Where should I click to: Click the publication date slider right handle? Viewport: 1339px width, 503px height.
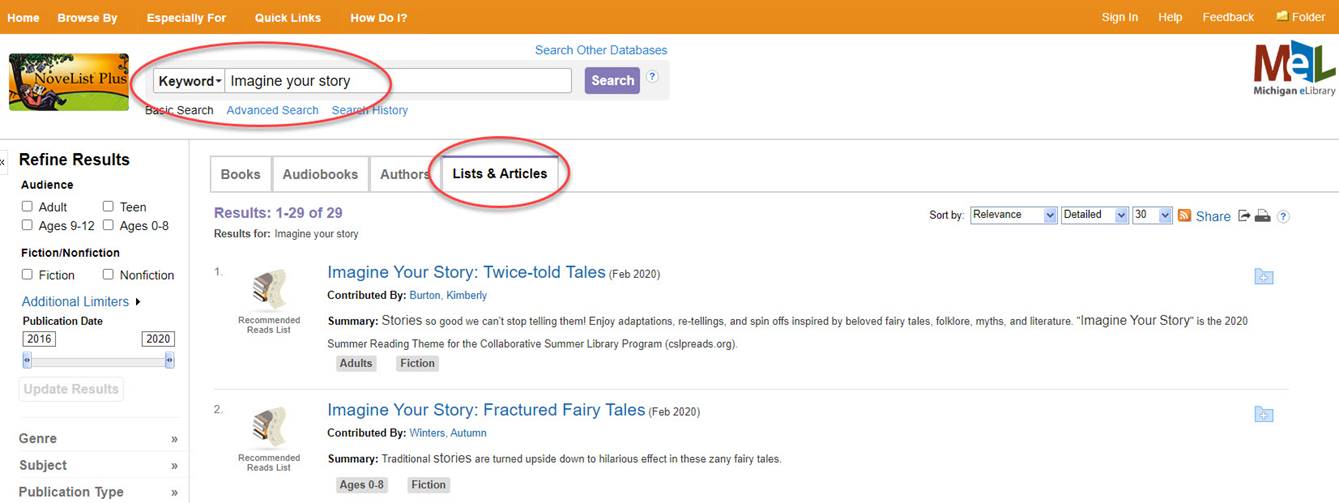pos(169,360)
